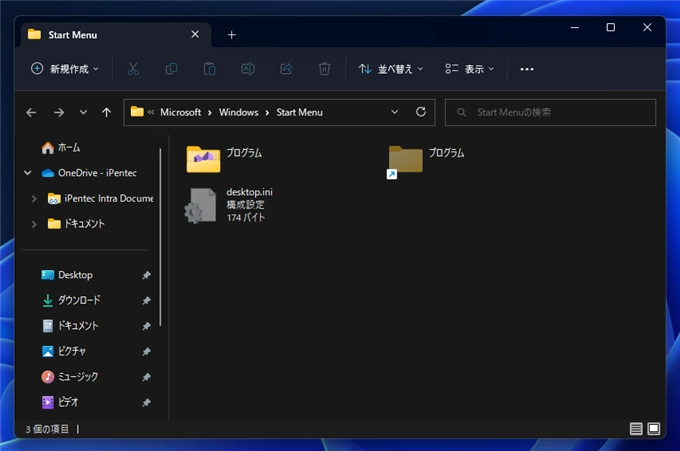Click the navigation pane scrollbar
The height and width of the screenshot is (451, 680).
click(160, 237)
